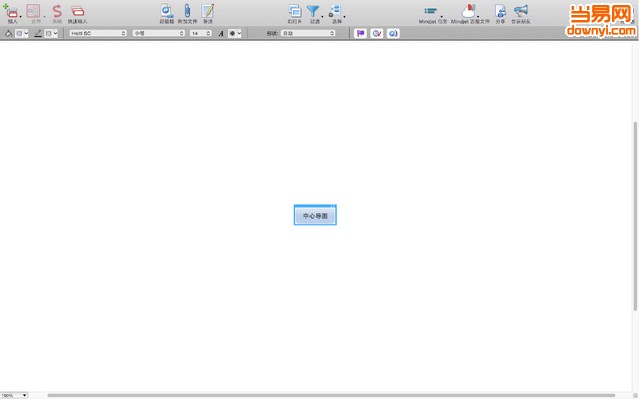Click the Attach File (附加文件) paperclip icon
The image size is (640, 400).
tap(187, 11)
